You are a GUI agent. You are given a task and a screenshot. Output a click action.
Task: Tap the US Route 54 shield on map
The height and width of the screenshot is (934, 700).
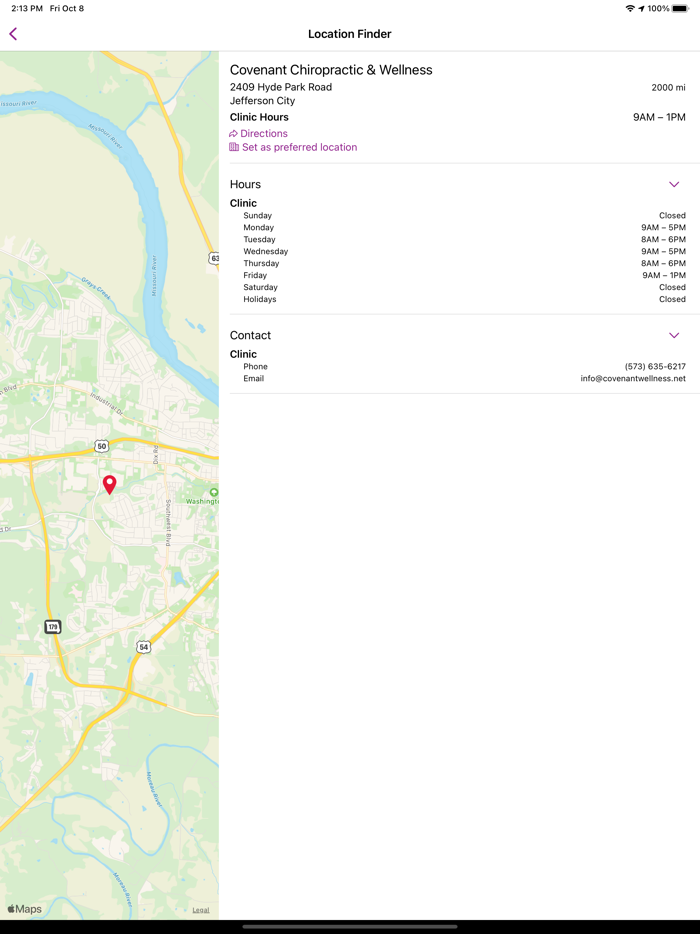coord(143,647)
